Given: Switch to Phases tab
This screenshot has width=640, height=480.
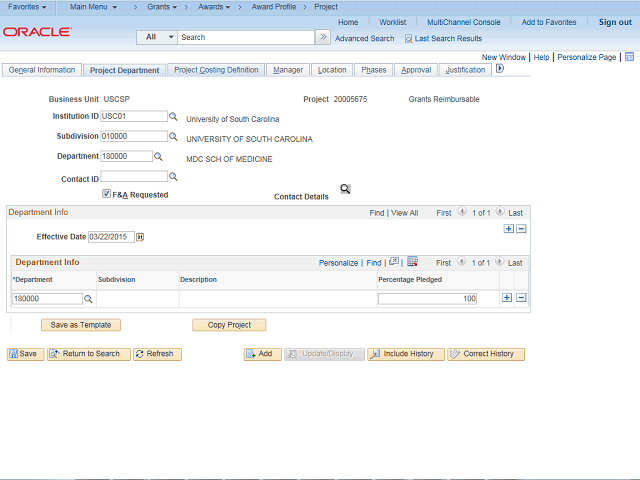Looking at the screenshot, I should tap(373, 70).
